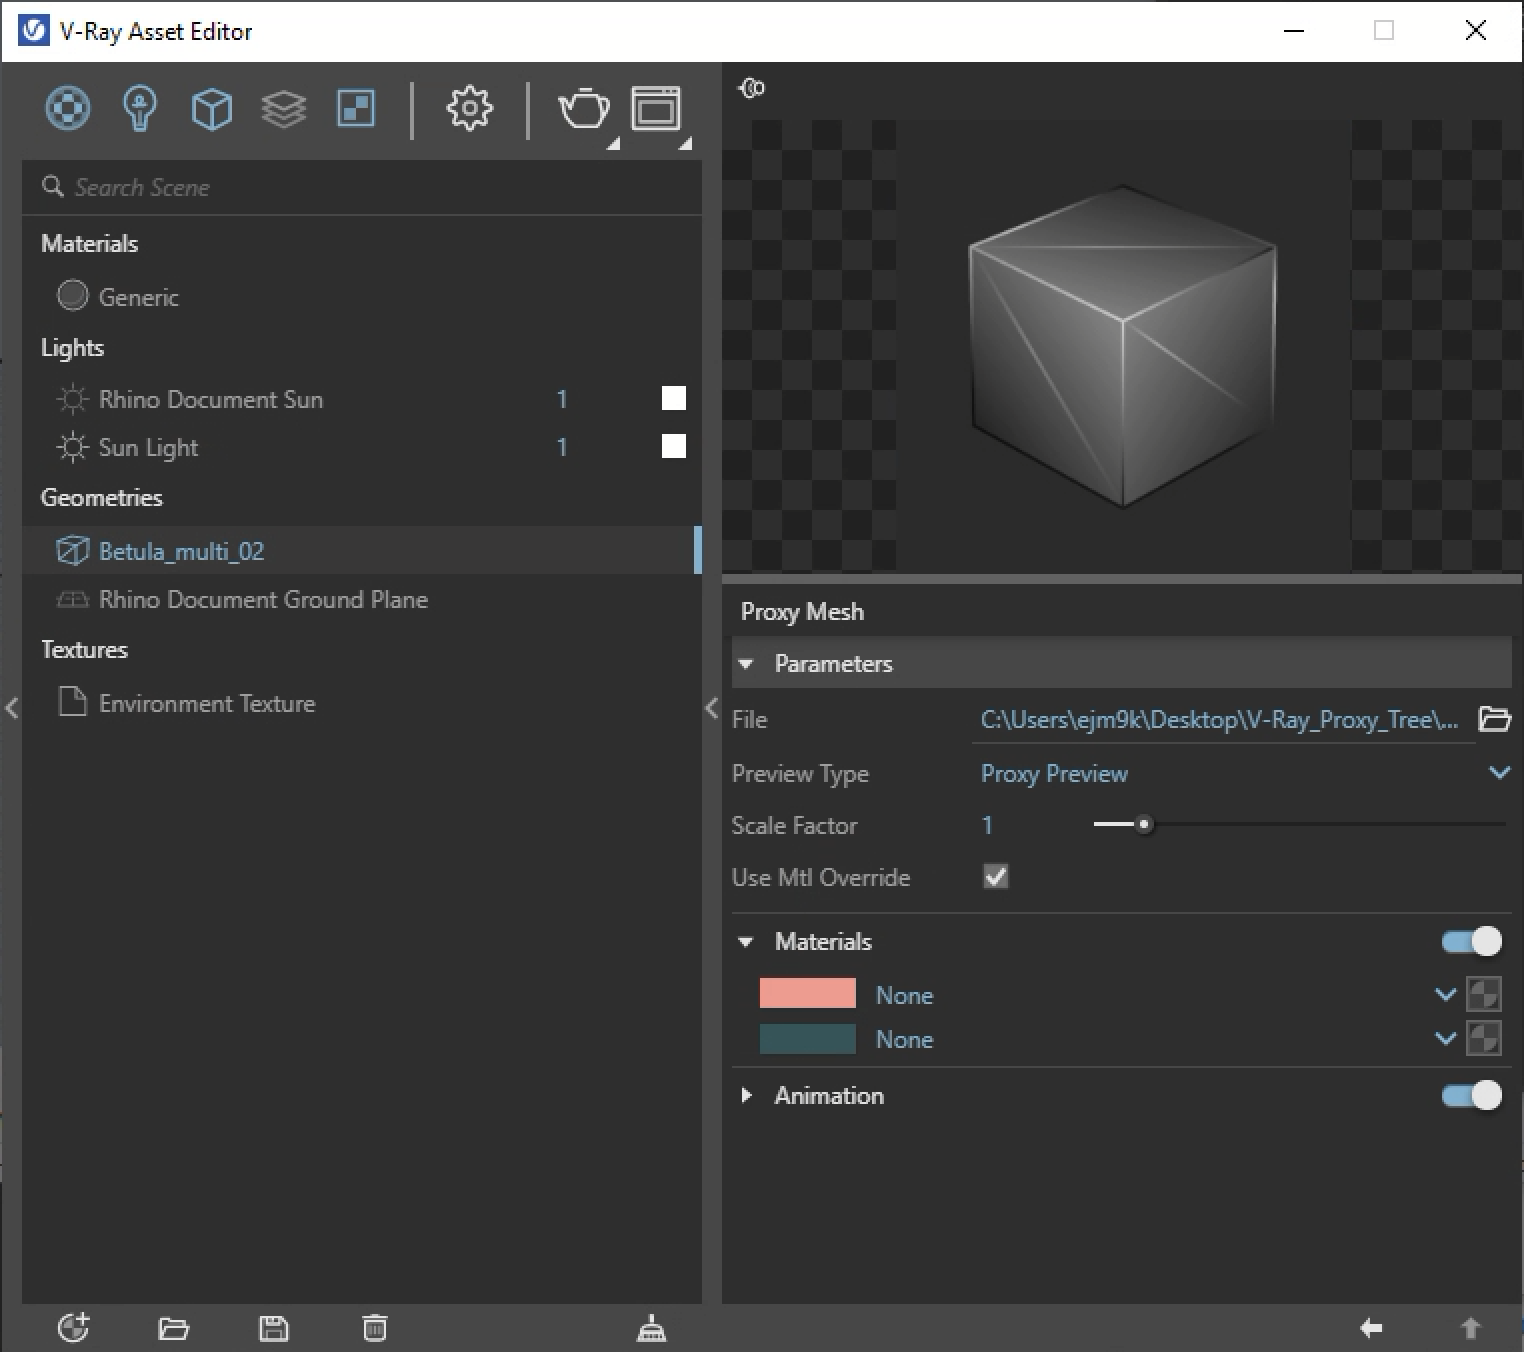The image size is (1524, 1352).
Task: Open first material None dropdown arrow
Action: click(1445, 994)
